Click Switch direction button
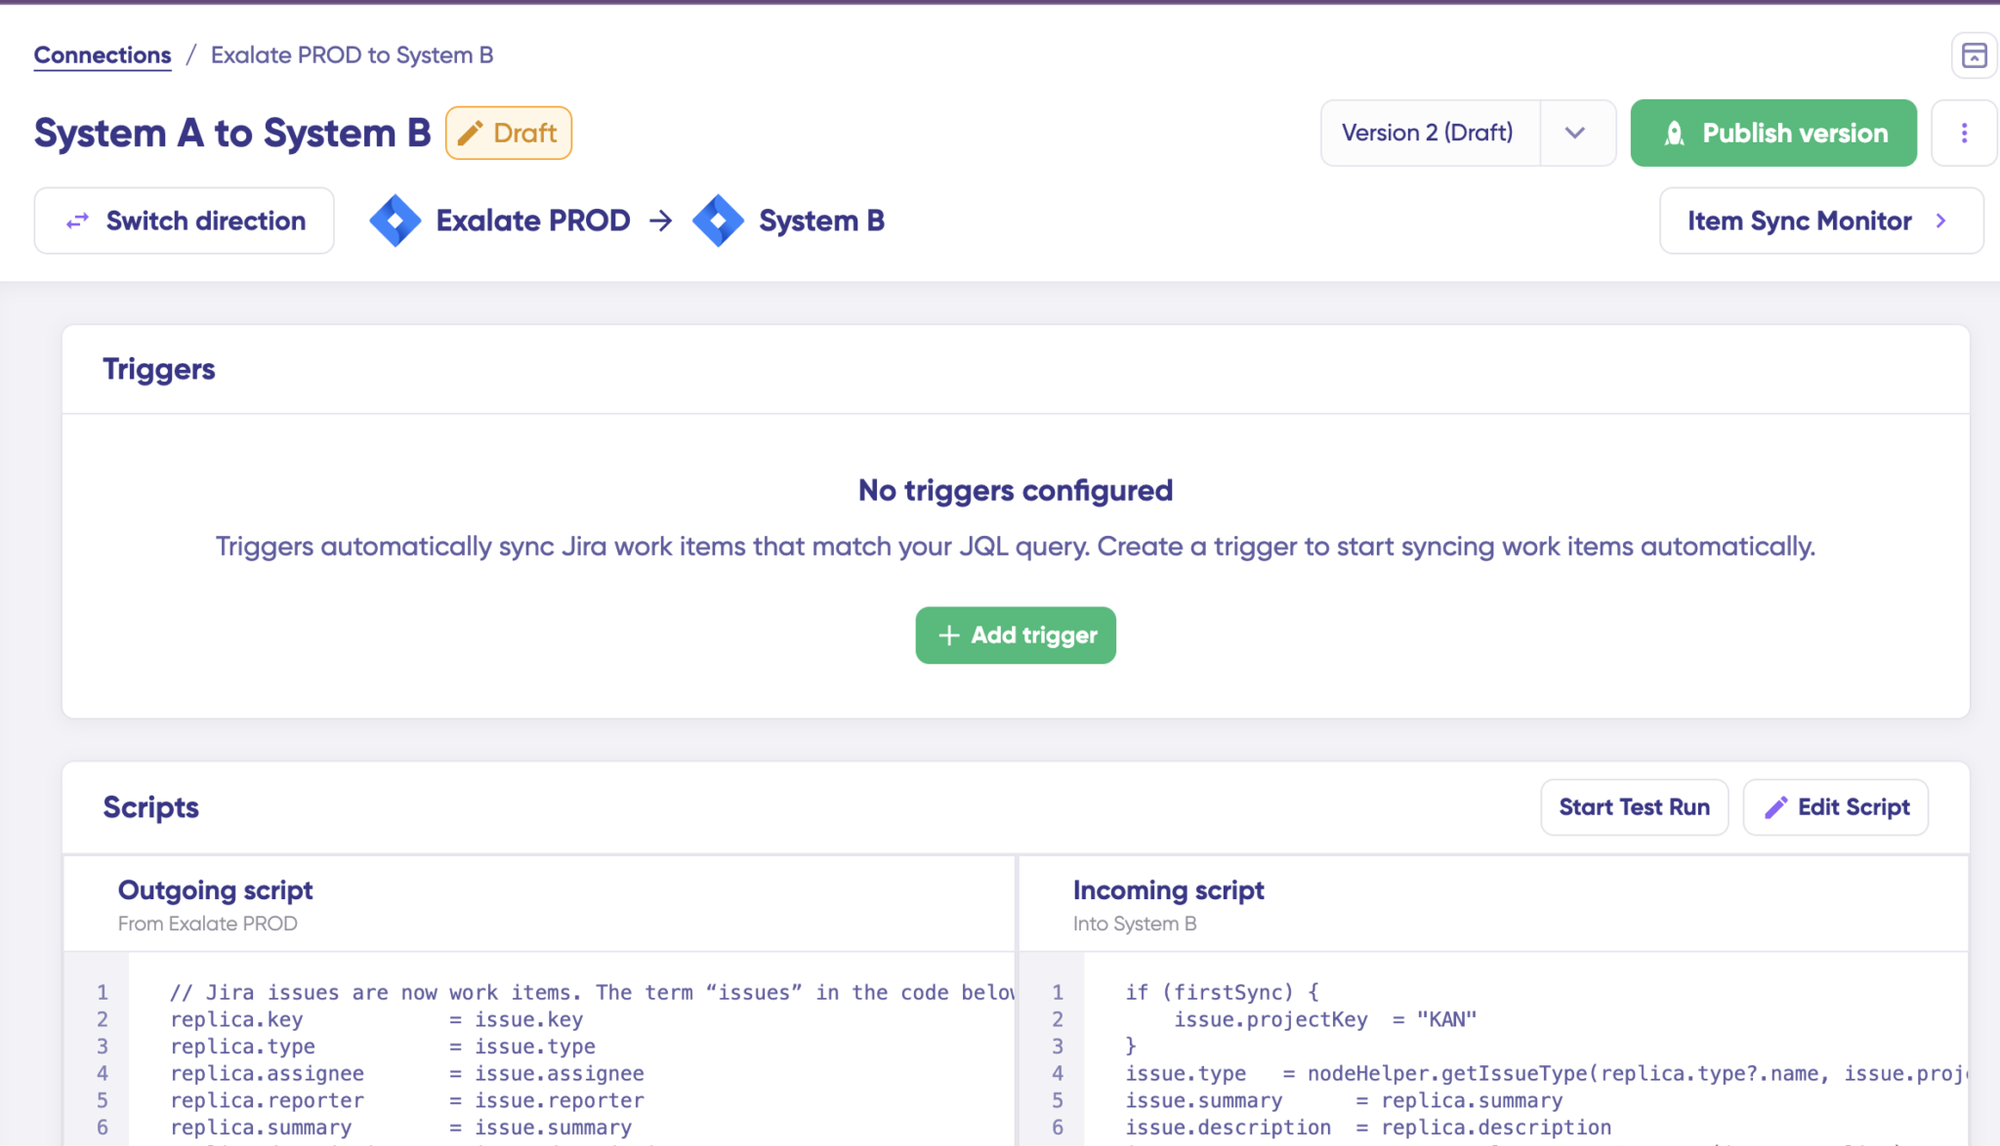 pos(184,221)
